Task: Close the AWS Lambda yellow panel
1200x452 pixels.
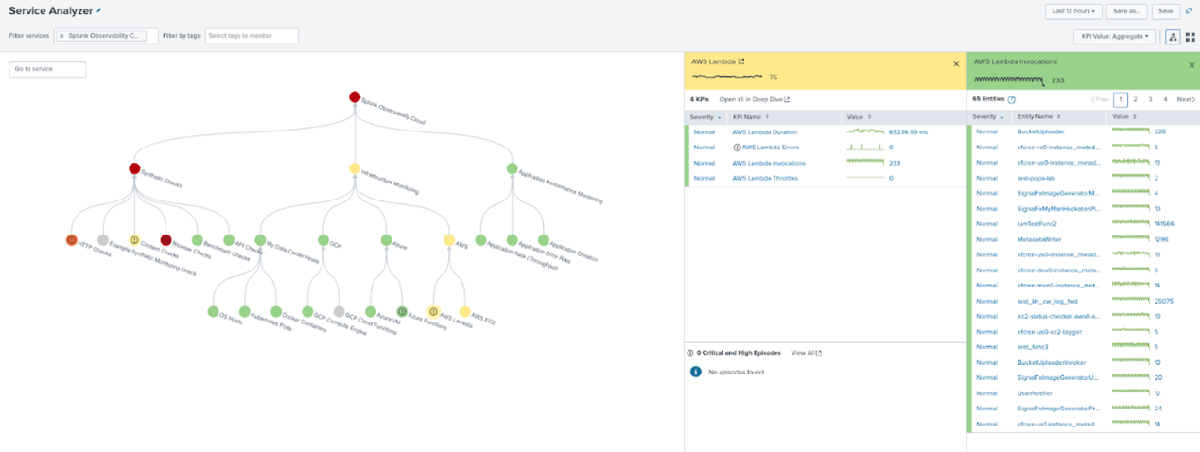Action: click(956, 63)
